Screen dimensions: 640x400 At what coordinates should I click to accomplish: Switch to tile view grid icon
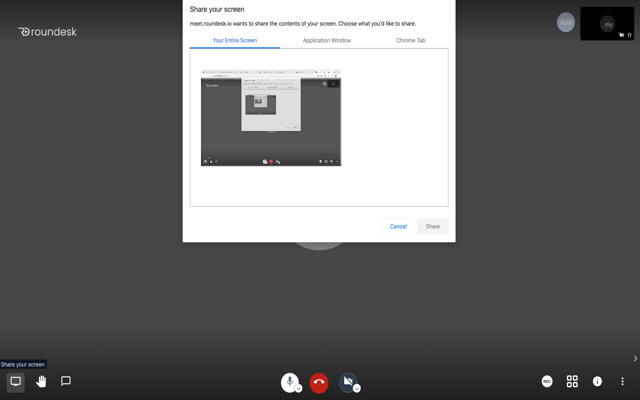pyautogui.click(x=572, y=381)
